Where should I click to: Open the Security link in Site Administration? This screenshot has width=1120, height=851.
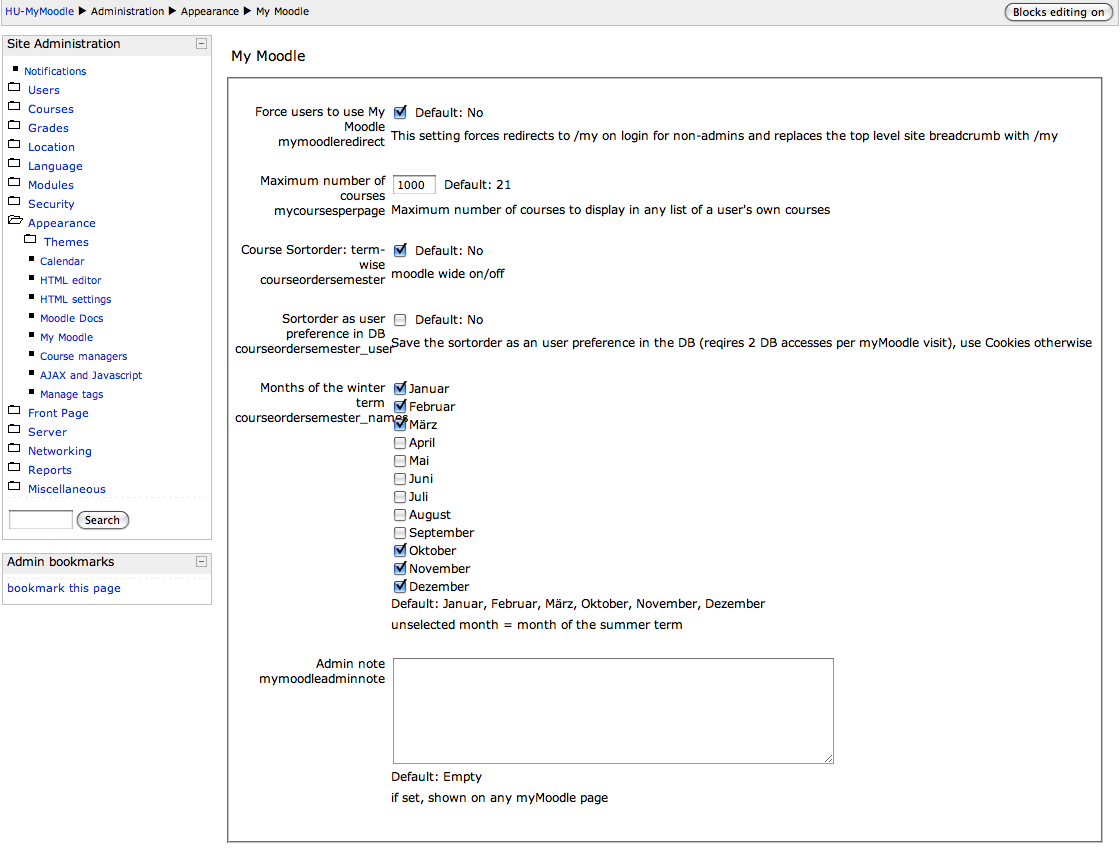[x=51, y=204]
